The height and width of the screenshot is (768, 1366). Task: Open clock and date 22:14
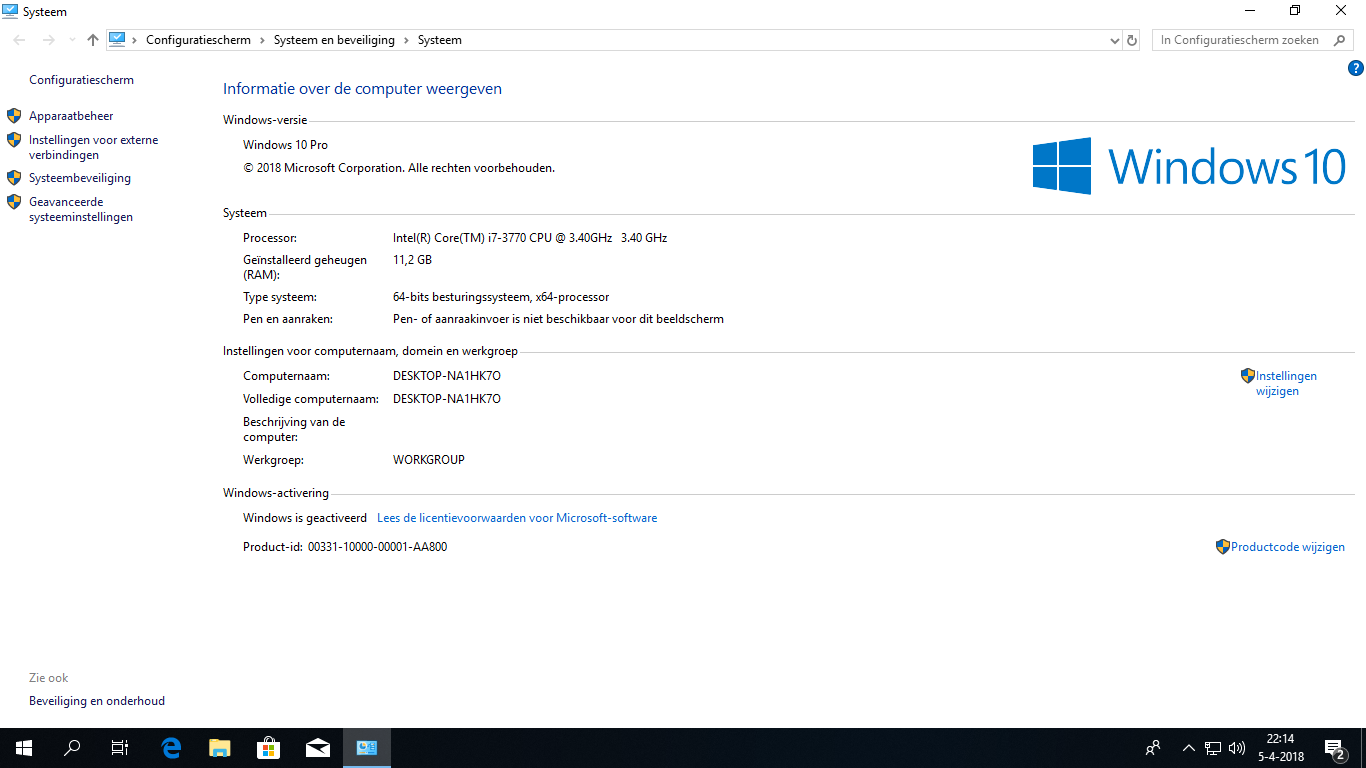coord(1280,748)
